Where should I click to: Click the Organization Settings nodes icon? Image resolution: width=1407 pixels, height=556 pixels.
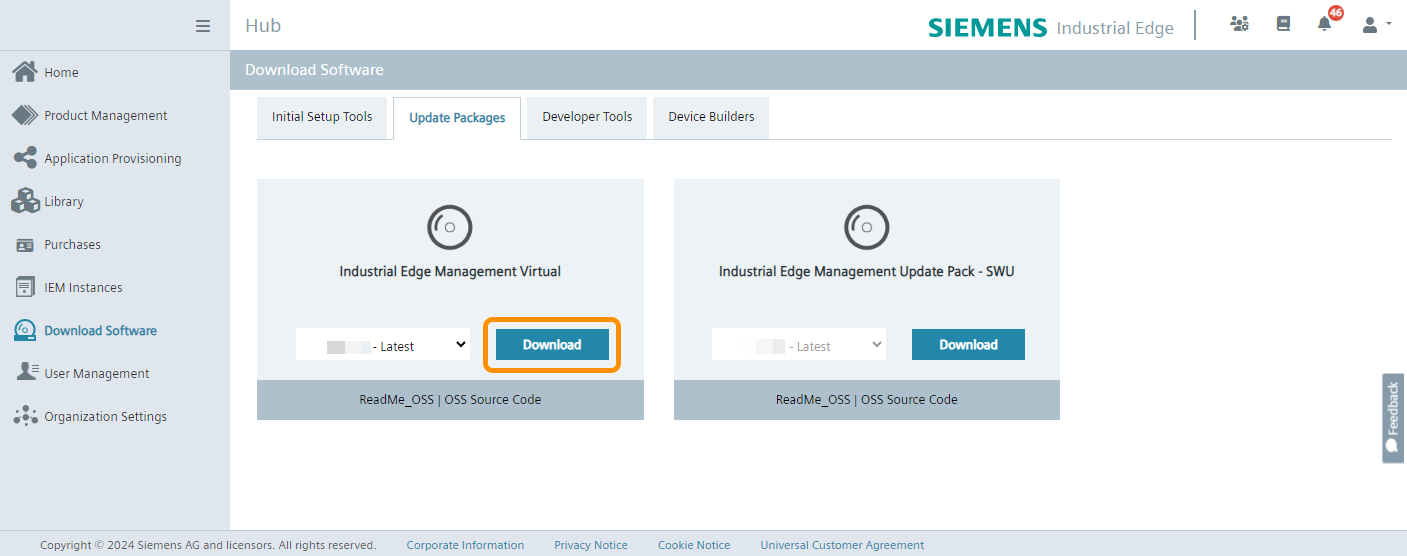[x=25, y=416]
